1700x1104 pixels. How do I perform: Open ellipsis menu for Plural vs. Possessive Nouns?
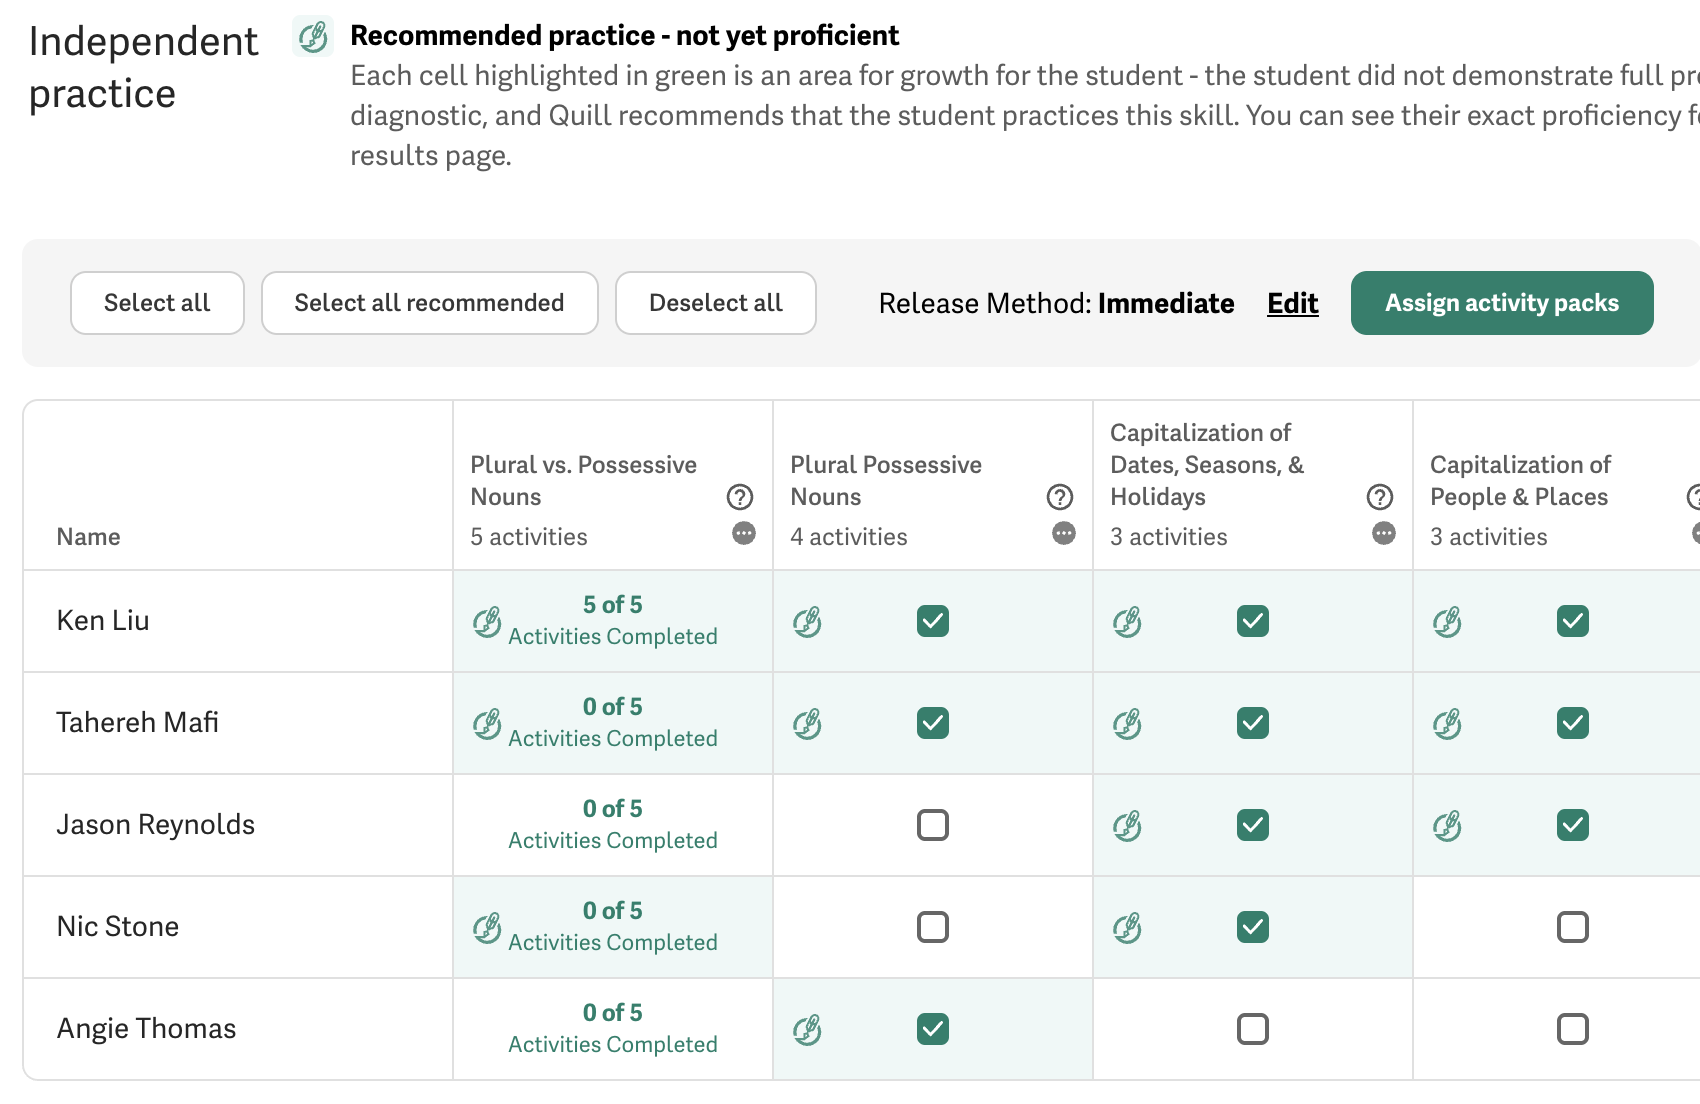744,533
